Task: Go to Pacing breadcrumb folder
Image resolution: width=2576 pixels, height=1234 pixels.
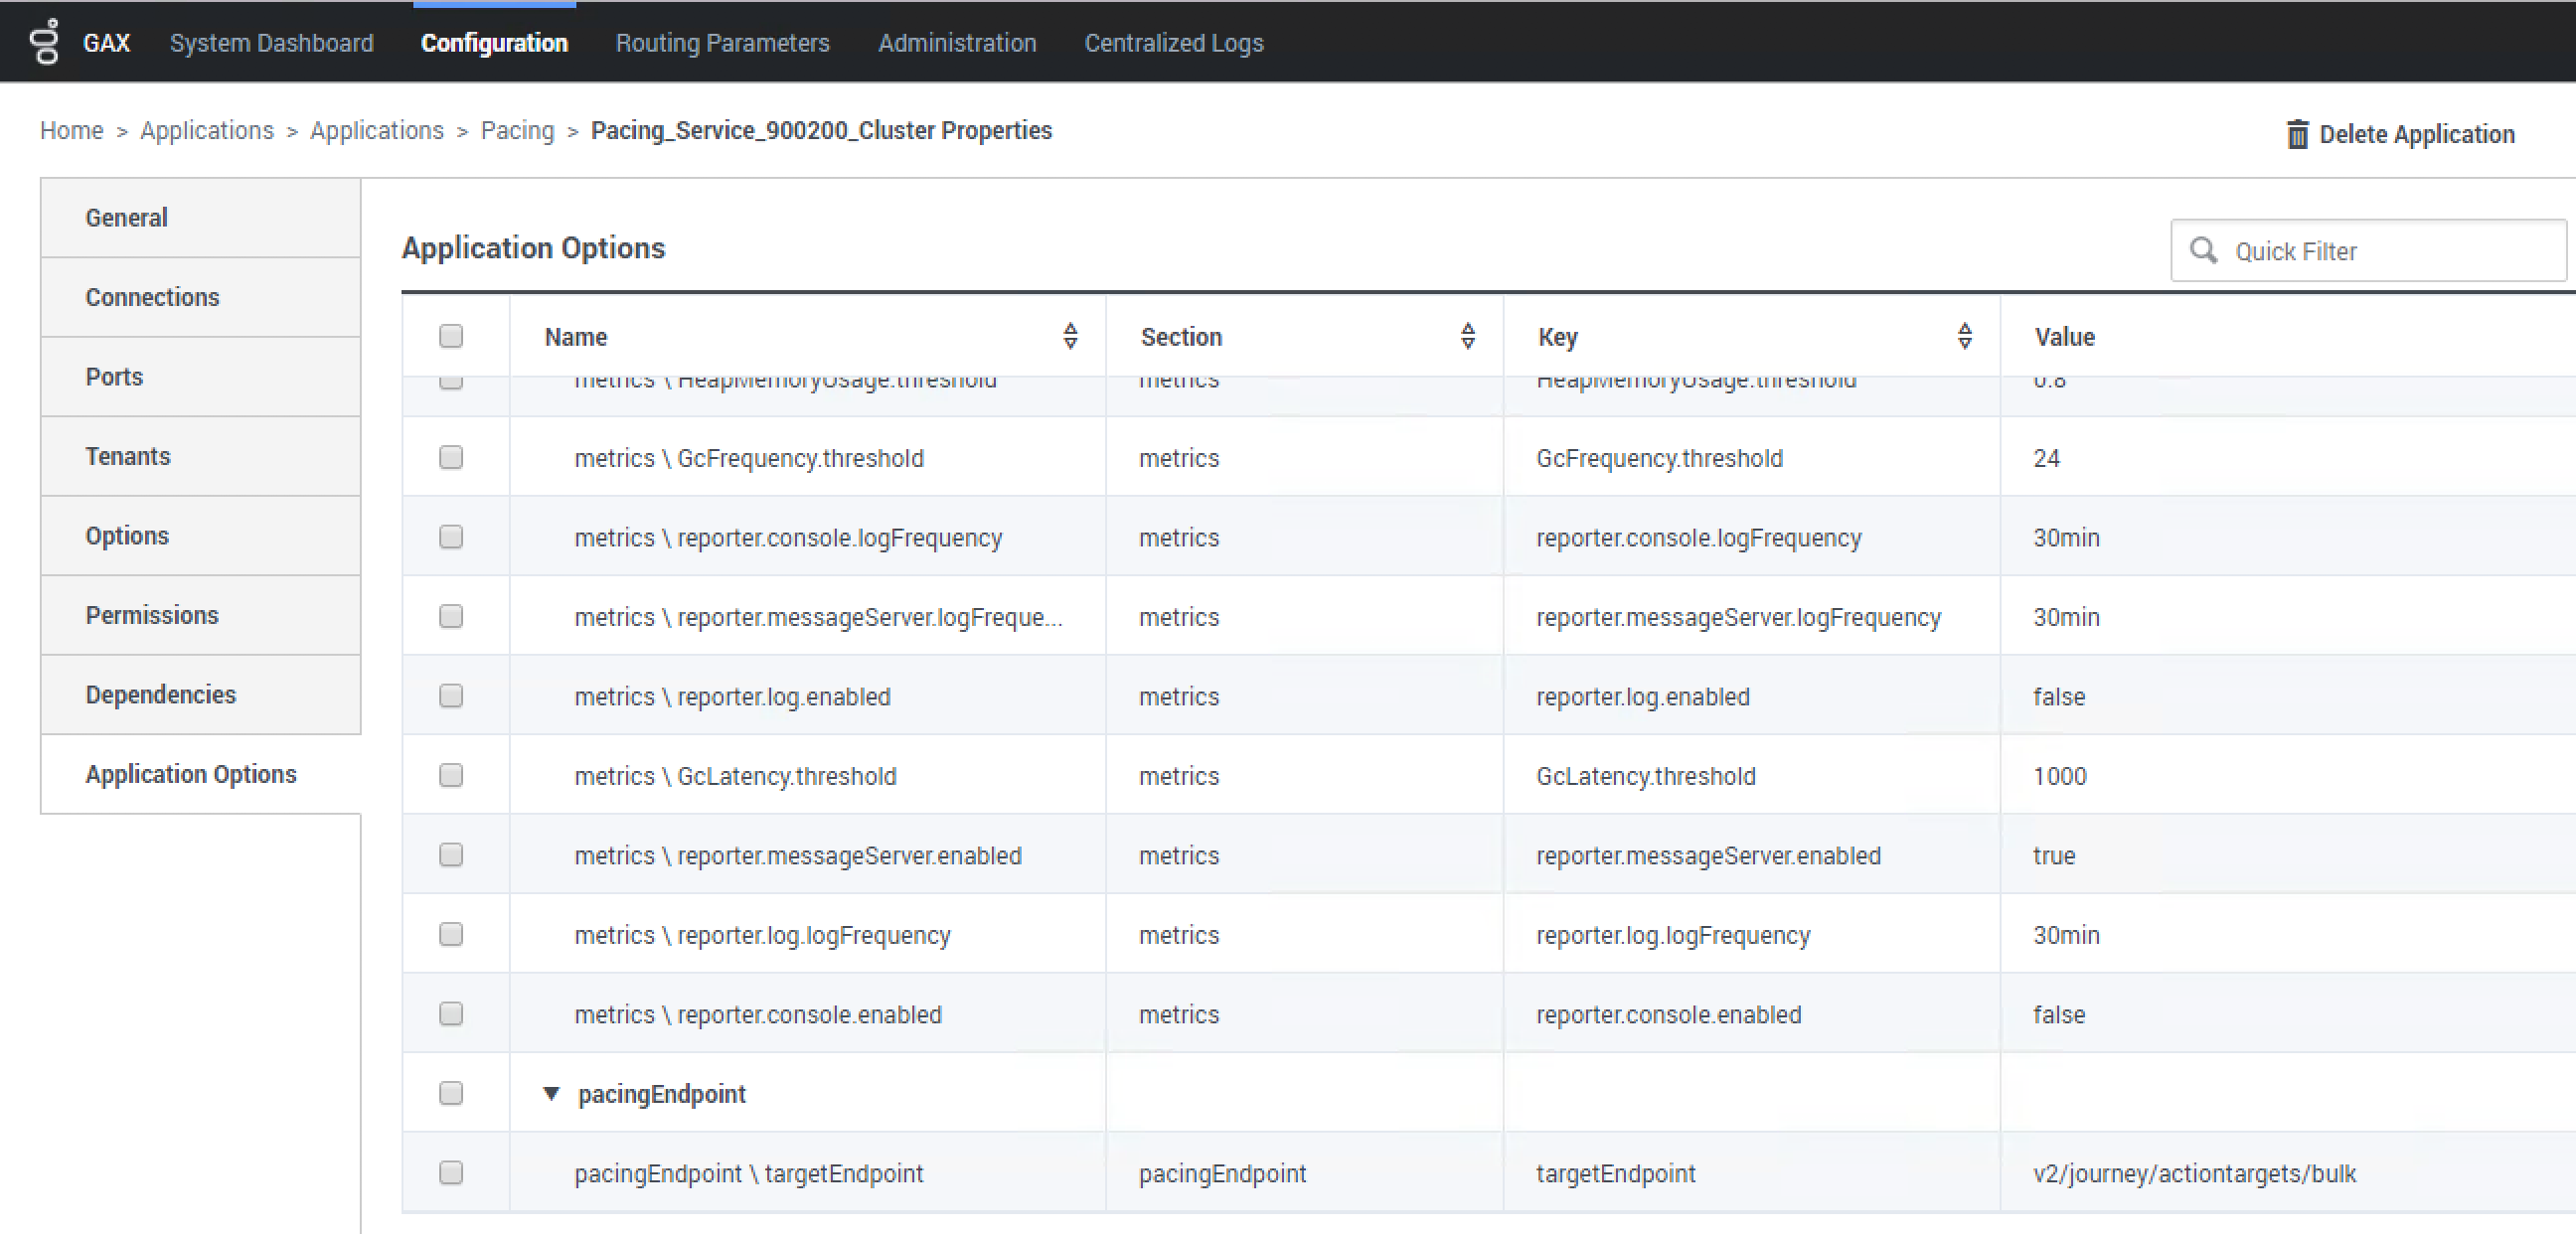Action: click(517, 130)
